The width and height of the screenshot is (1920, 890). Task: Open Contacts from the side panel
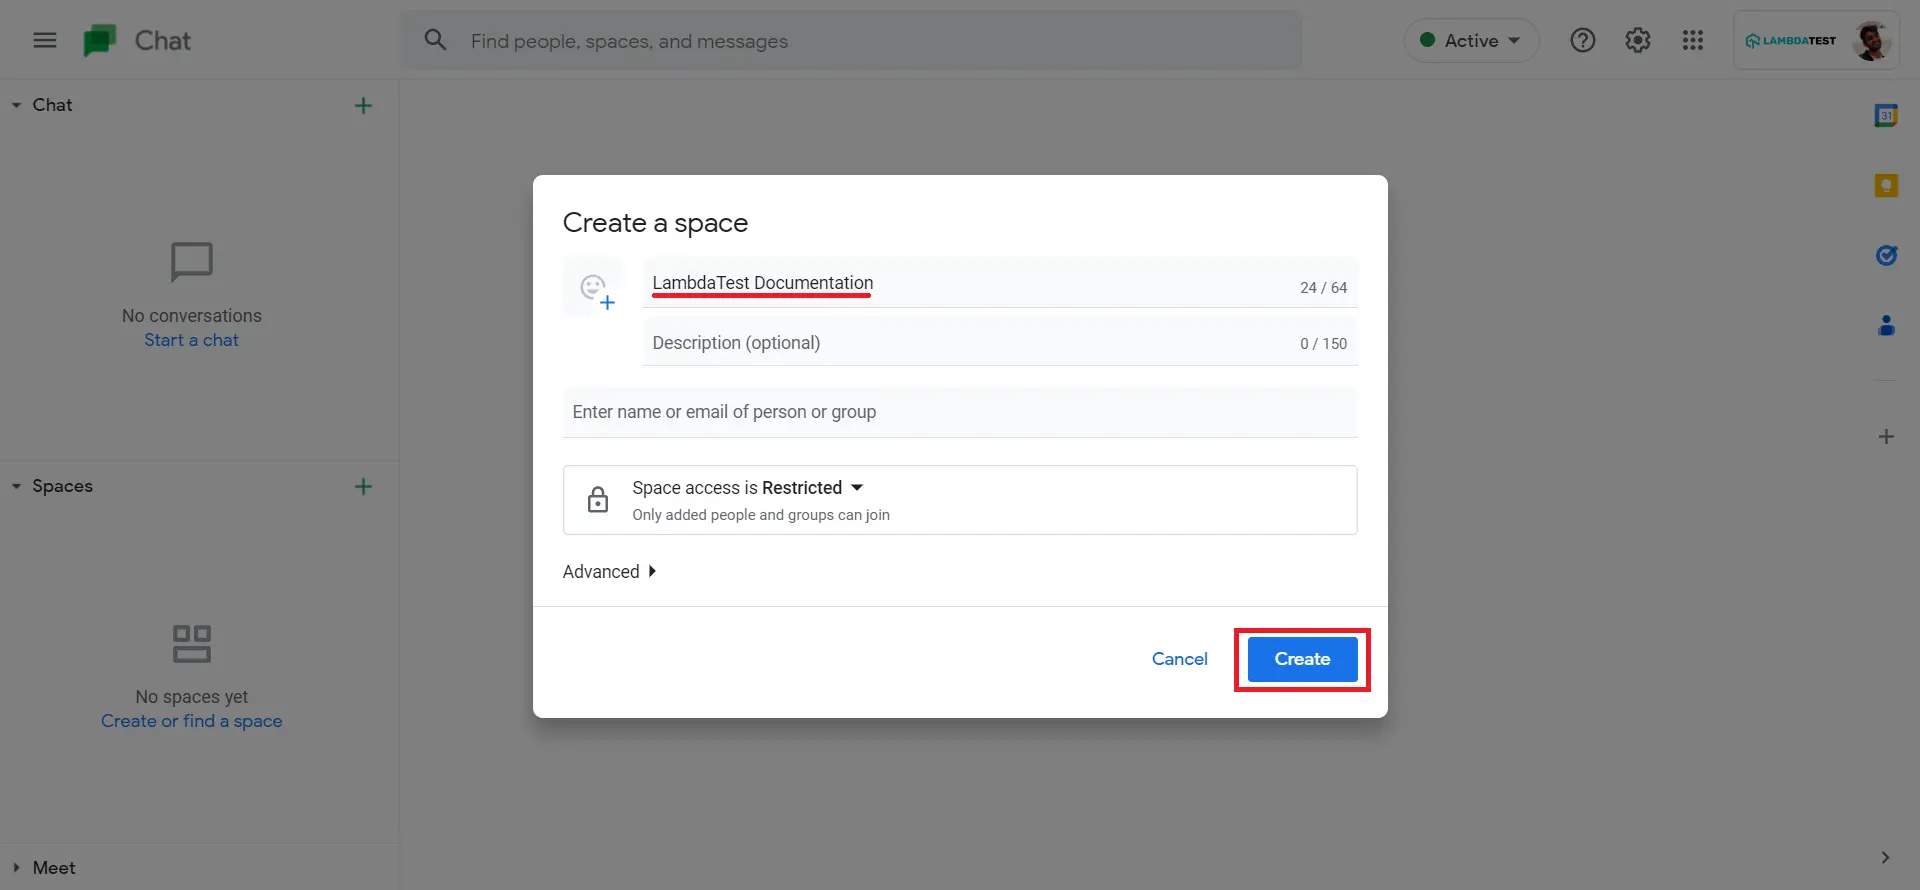coord(1886,326)
